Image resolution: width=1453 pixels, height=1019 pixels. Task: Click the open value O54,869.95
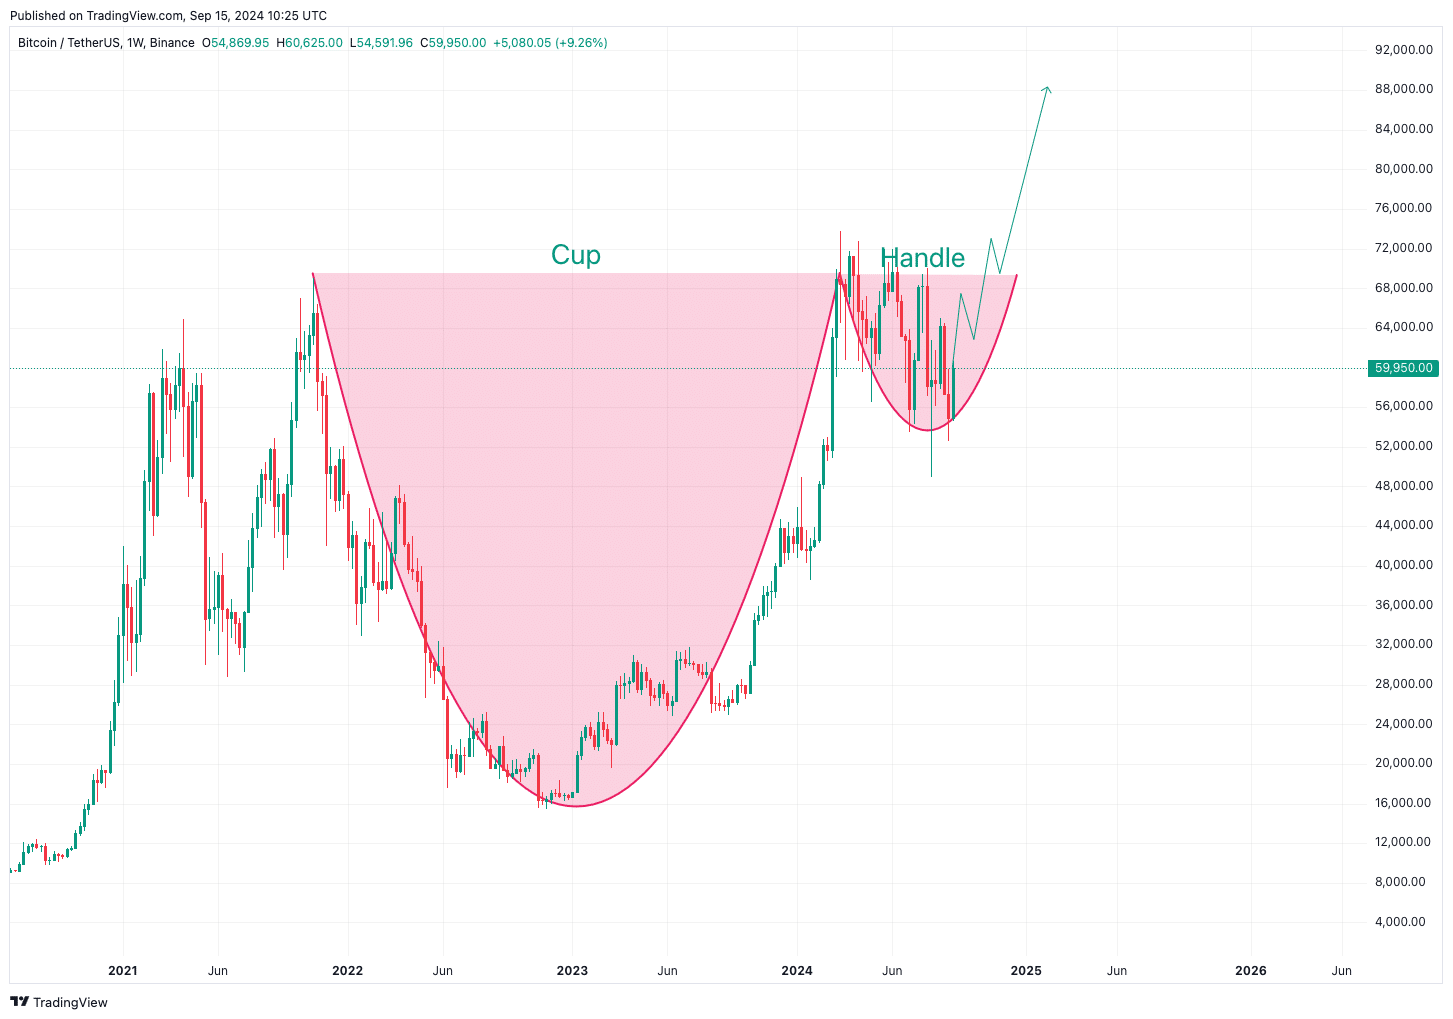(x=236, y=43)
